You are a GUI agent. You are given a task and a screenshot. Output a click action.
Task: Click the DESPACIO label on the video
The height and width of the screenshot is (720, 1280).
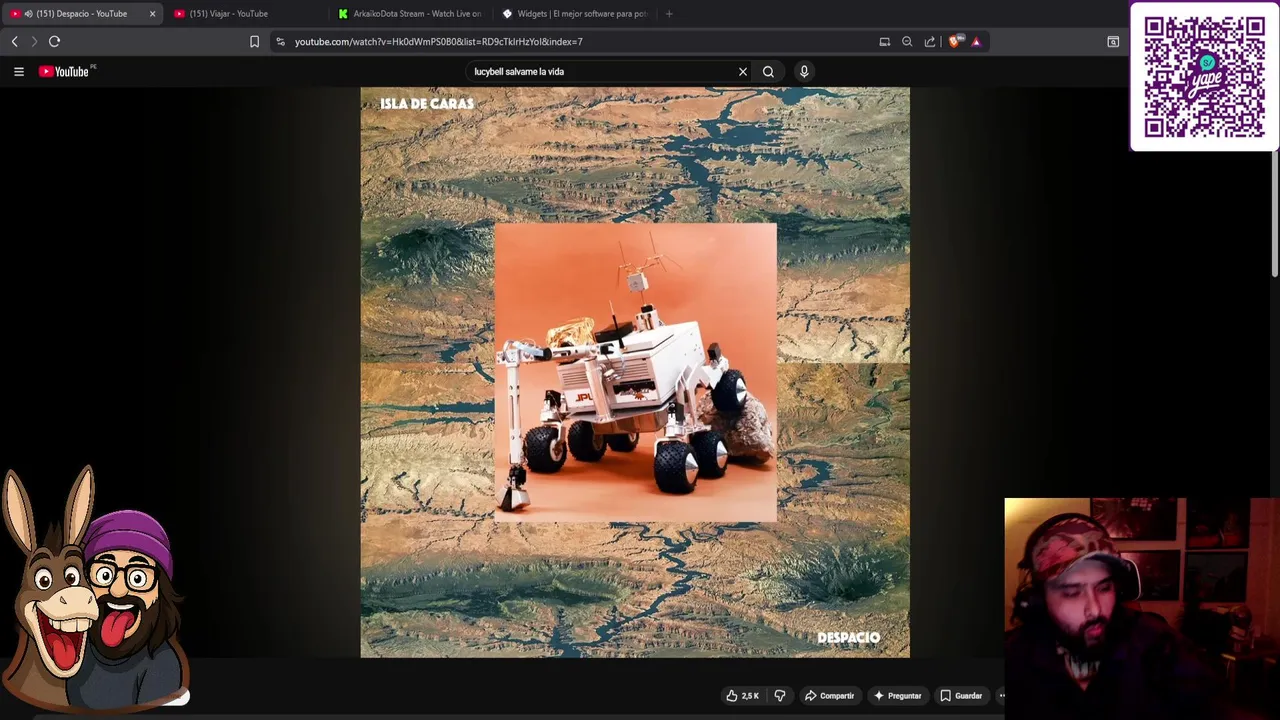[x=849, y=637]
